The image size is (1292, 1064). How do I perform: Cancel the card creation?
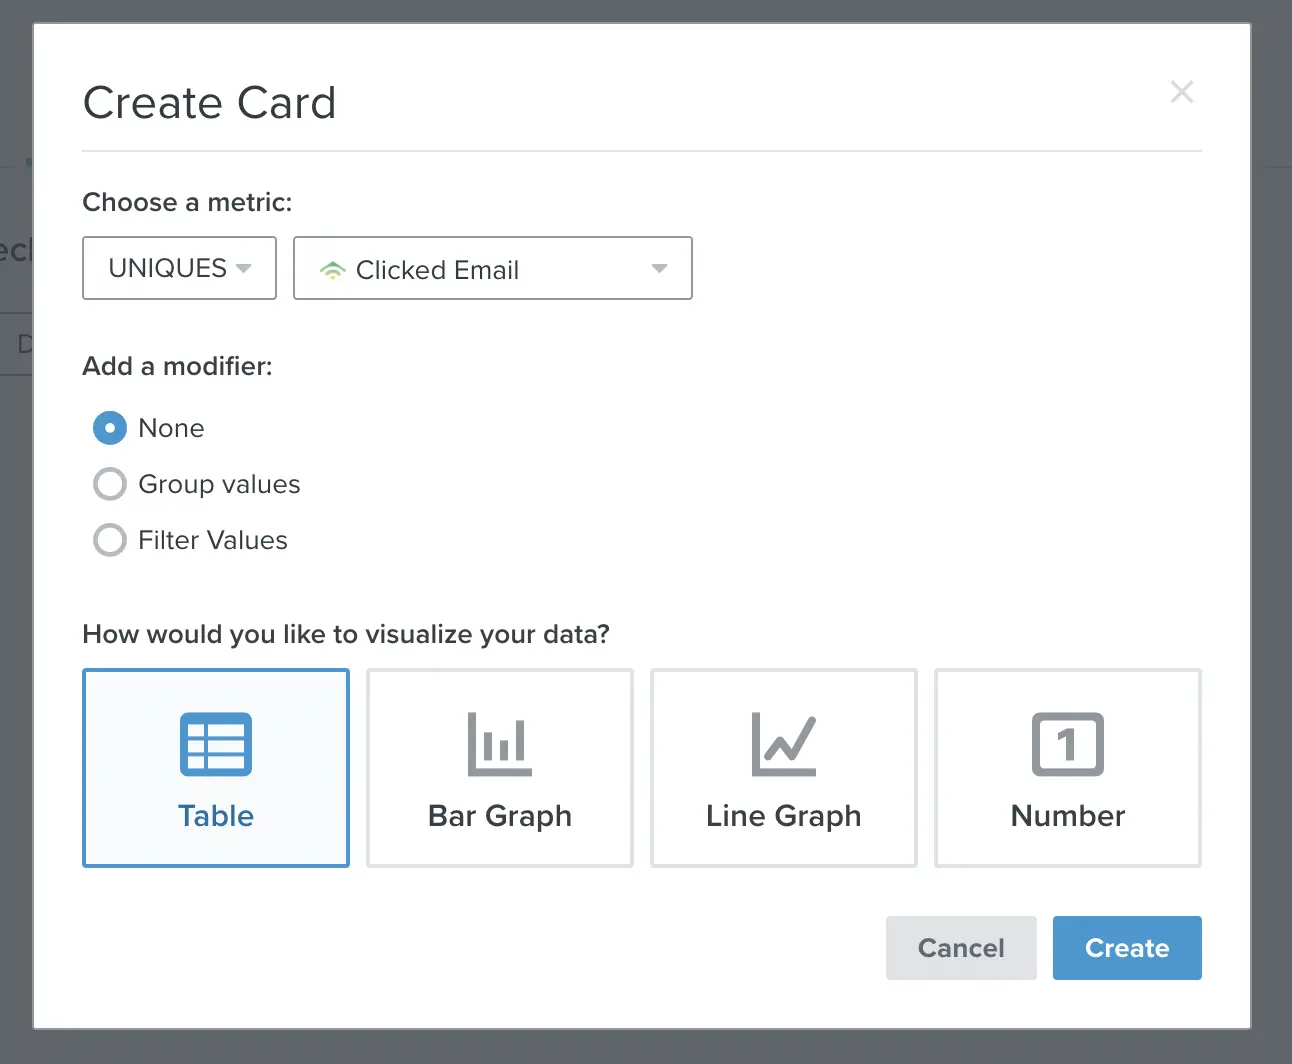pos(961,948)
